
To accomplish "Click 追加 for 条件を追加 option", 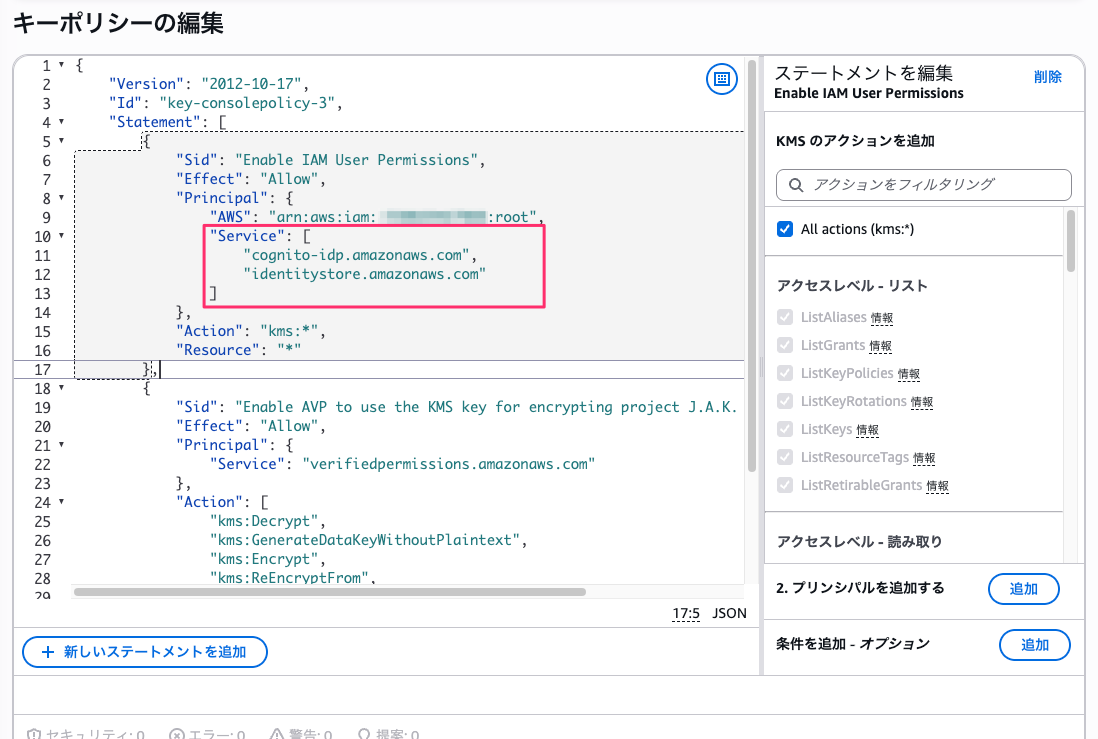I will pyautogui.click(x=1034, y=645).
